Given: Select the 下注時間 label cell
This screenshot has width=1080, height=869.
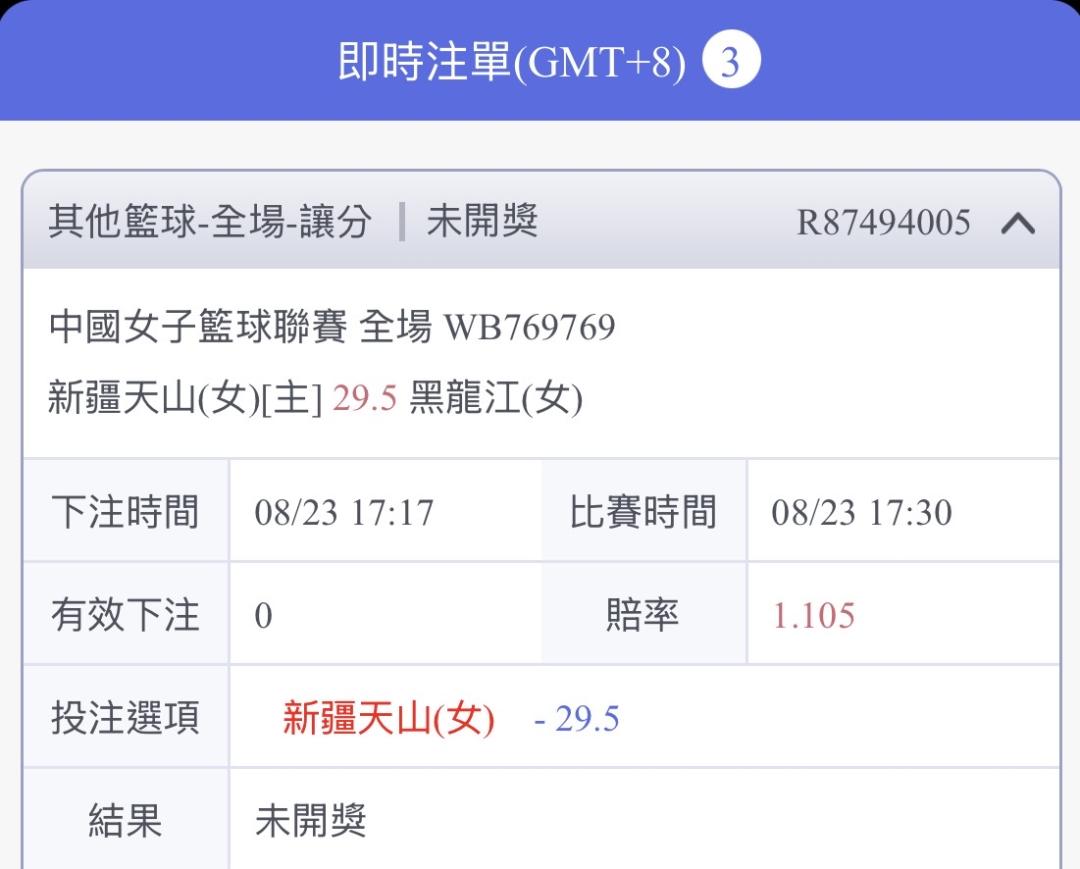Looking at the screenshot, I should (x=126, y=511).
